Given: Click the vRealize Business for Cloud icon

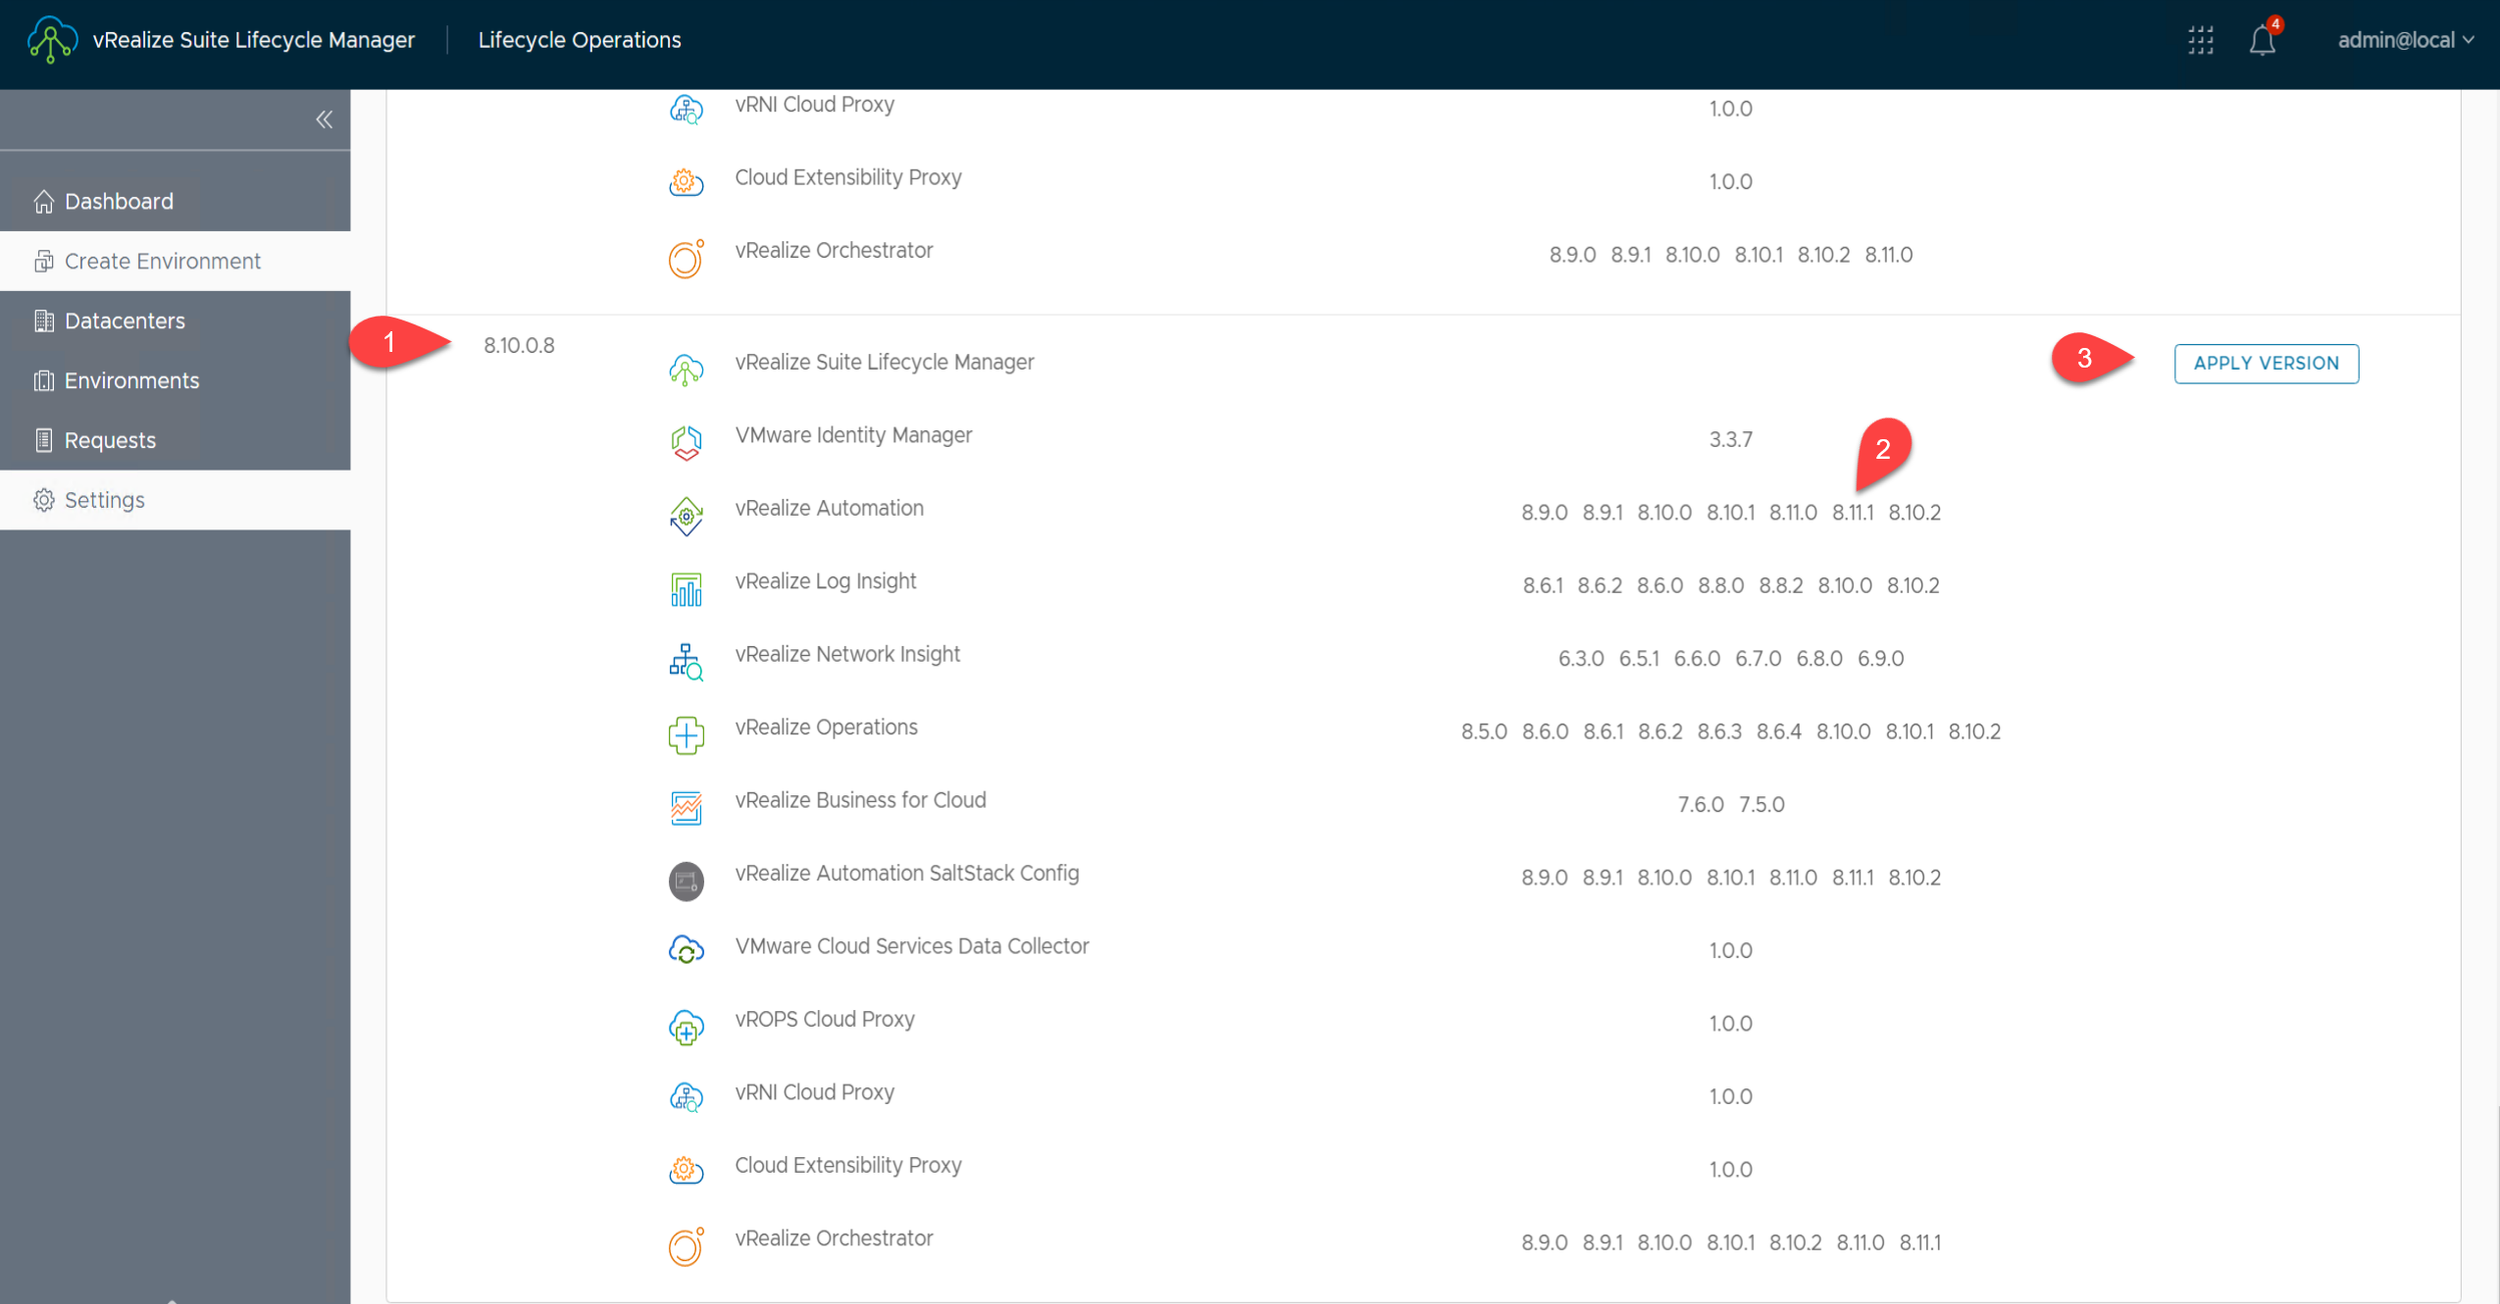Looking at the screenshot, I should 686,807.
